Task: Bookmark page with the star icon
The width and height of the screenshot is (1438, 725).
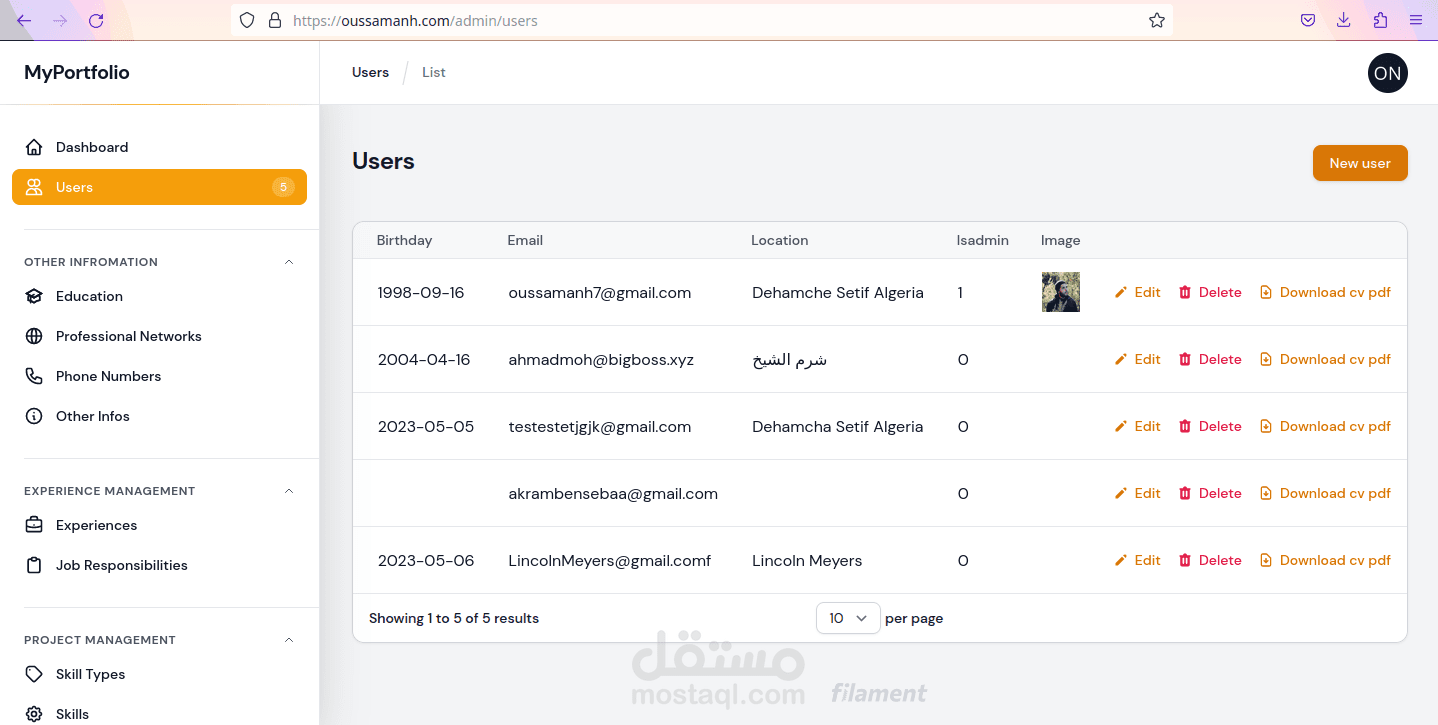Action: [1157, 20]
